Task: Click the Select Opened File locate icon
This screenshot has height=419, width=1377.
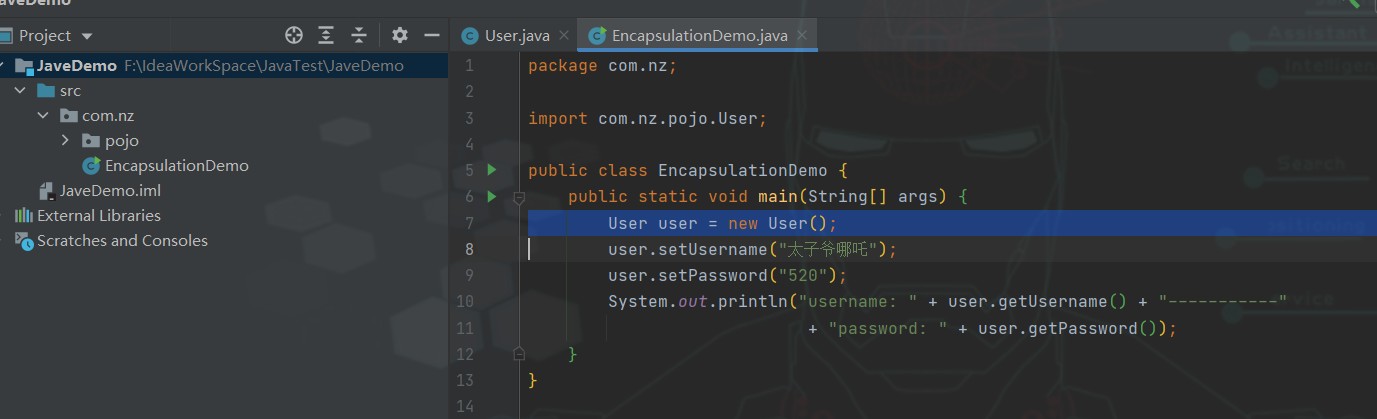Action: click(293, 36)
